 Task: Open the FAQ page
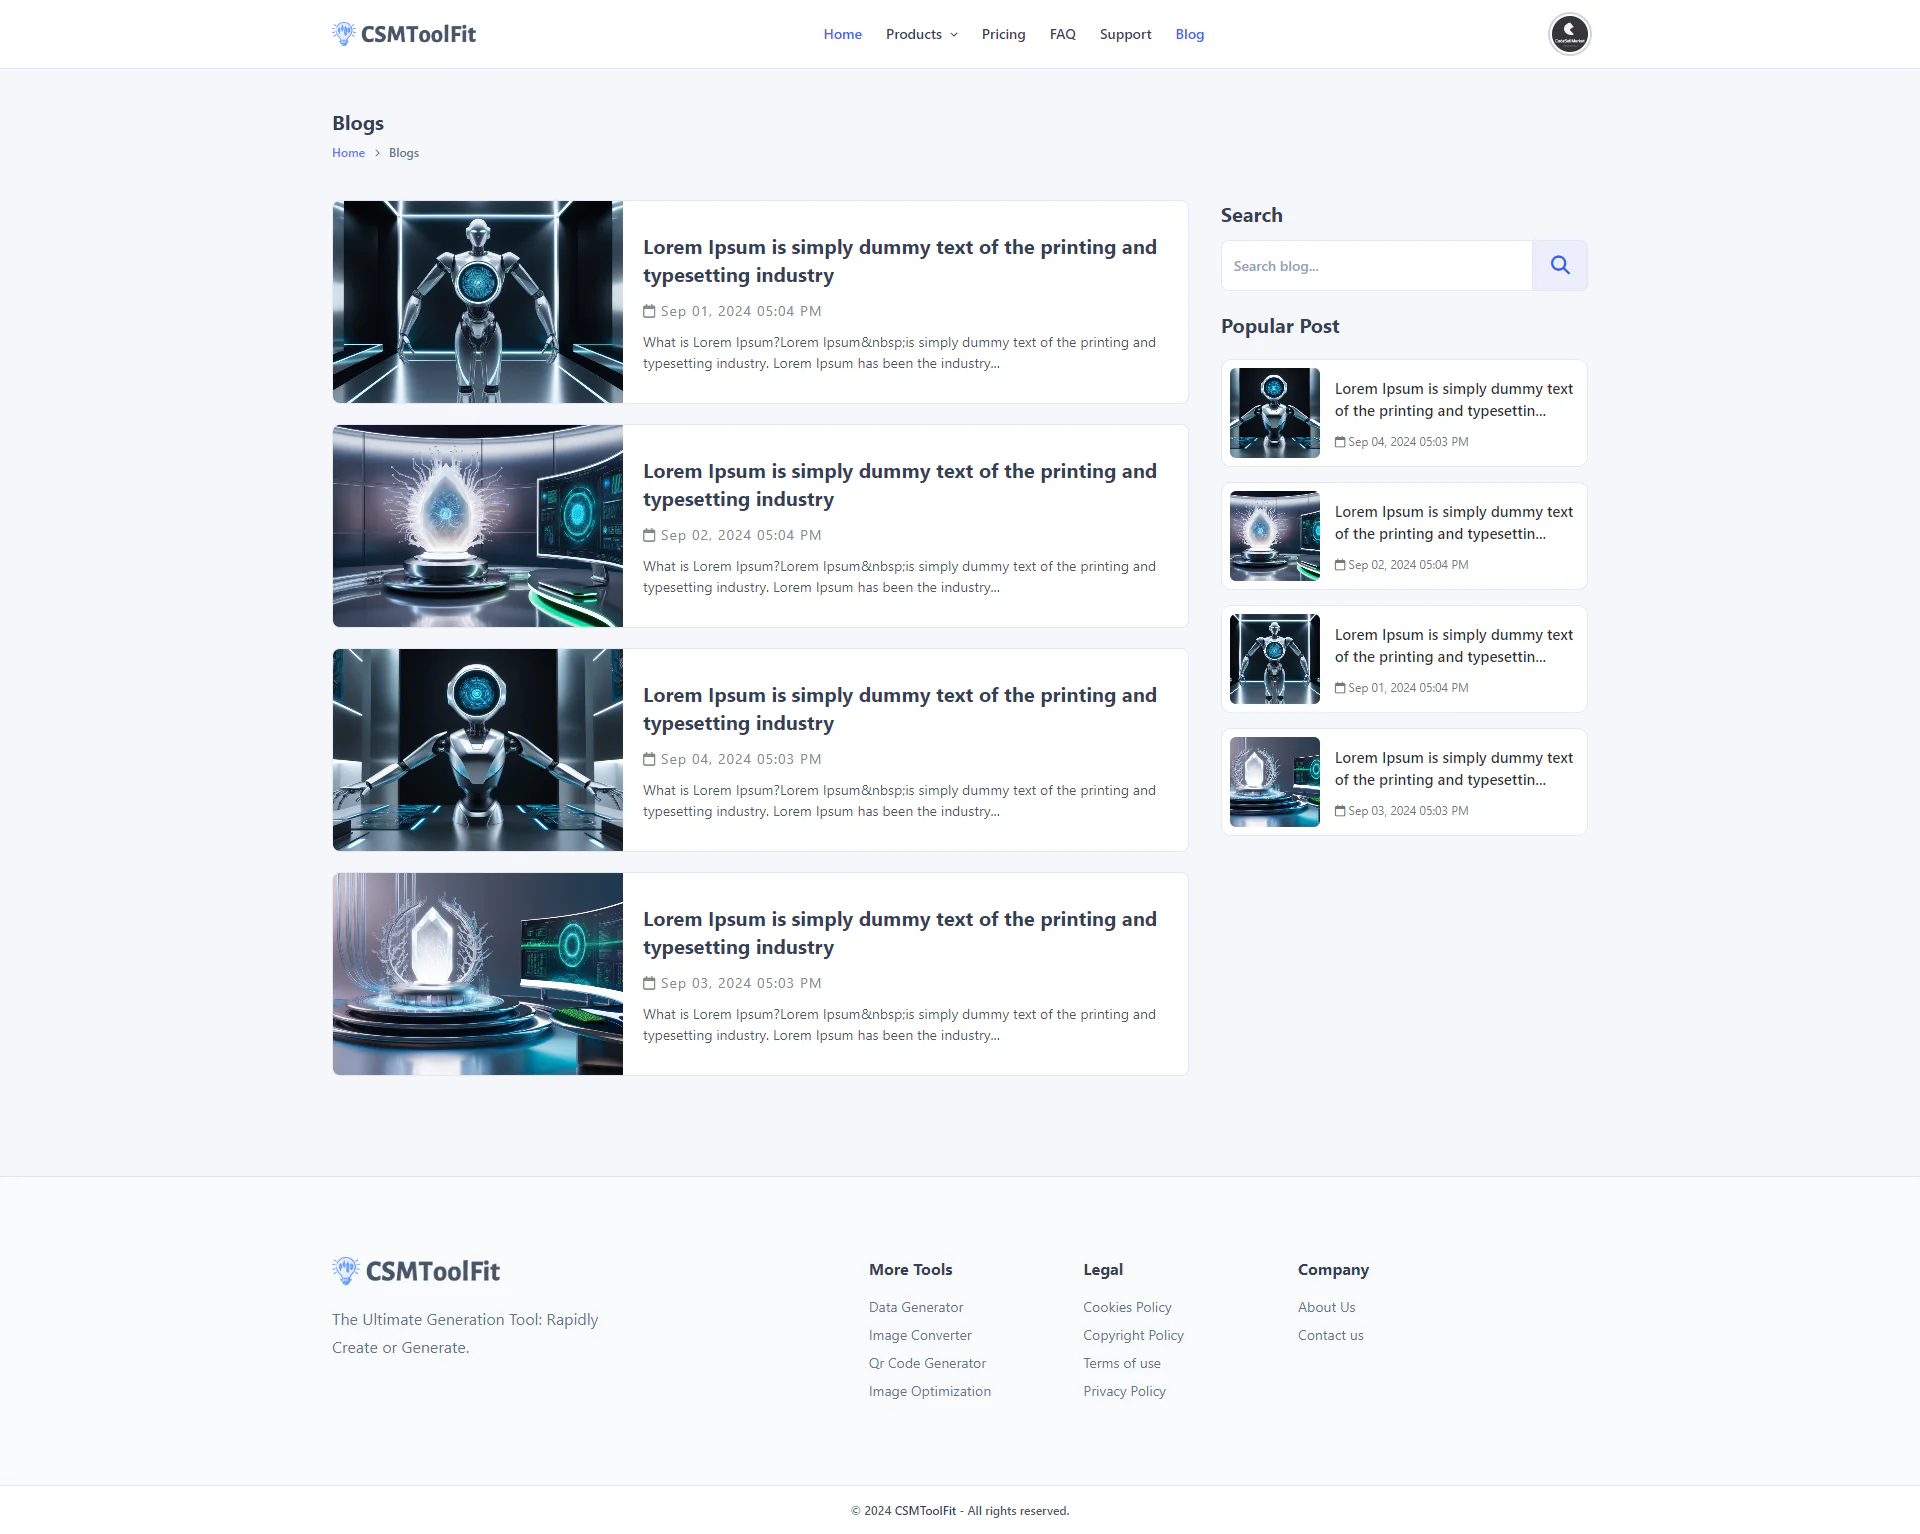click(1062, 34)
